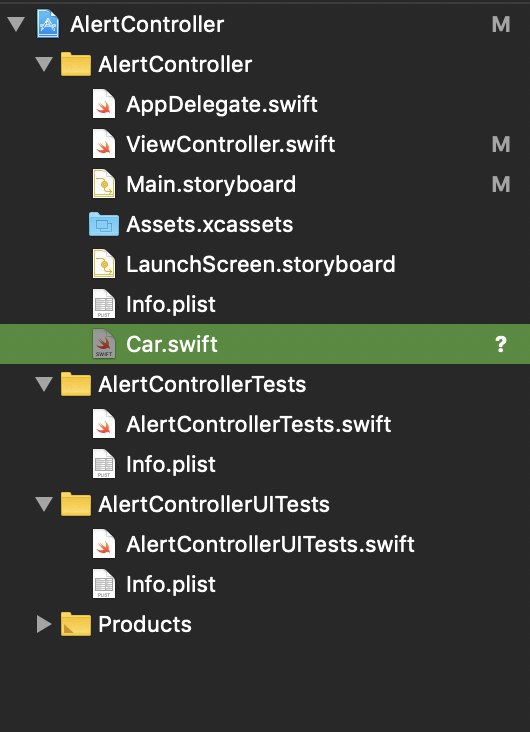Select AlertControllerTests.swift file
This screenshot has width=530, height=732.
259,424
